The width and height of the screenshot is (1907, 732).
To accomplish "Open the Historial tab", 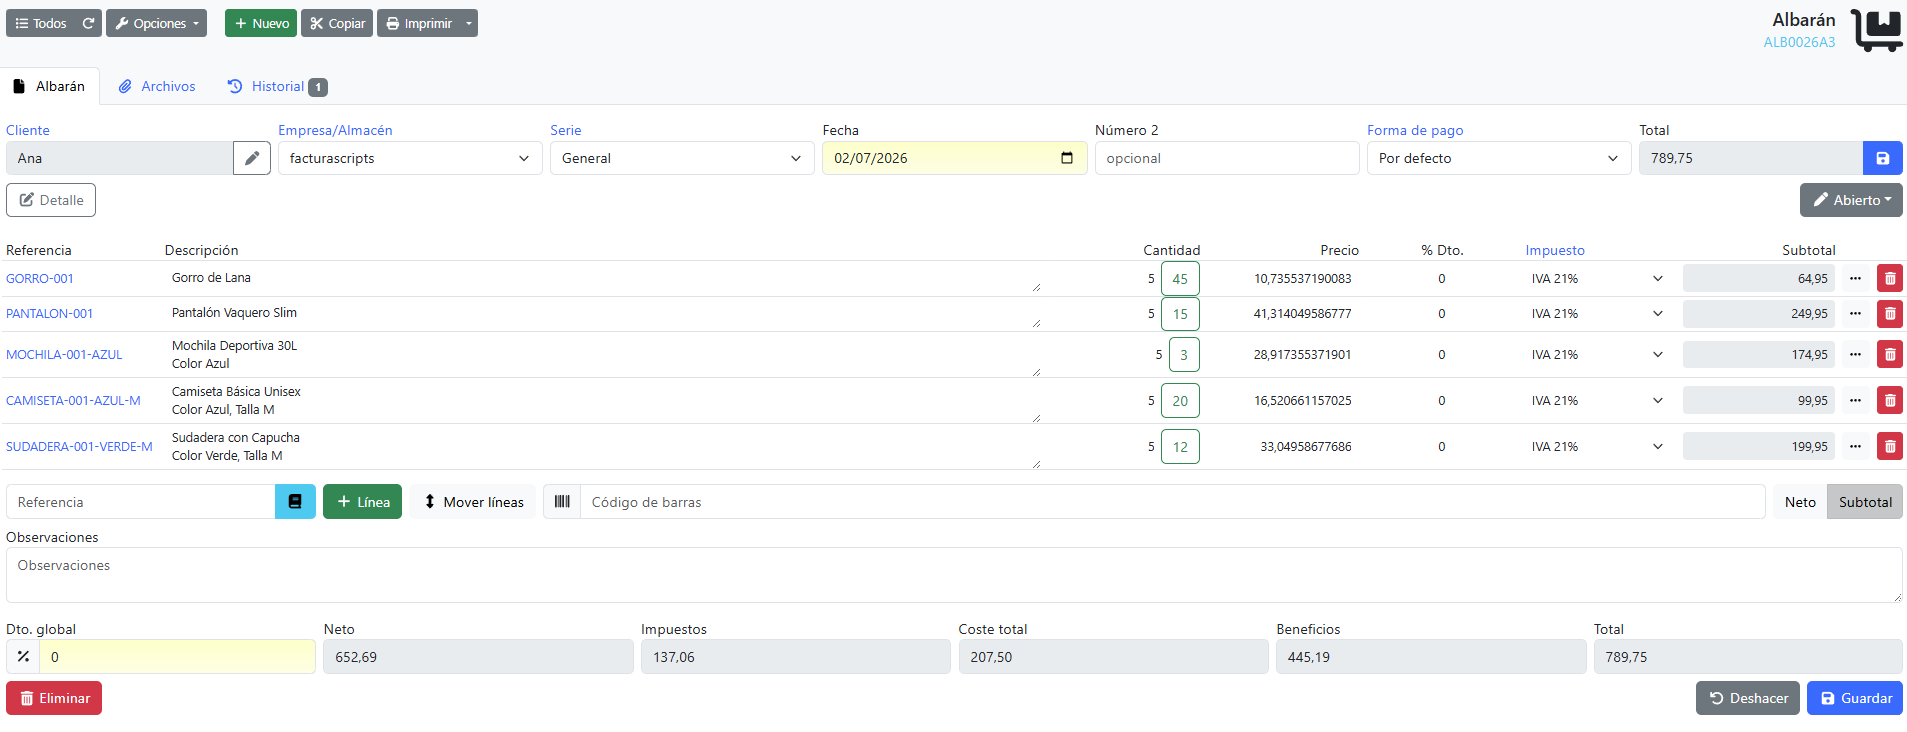I will 277,86.
